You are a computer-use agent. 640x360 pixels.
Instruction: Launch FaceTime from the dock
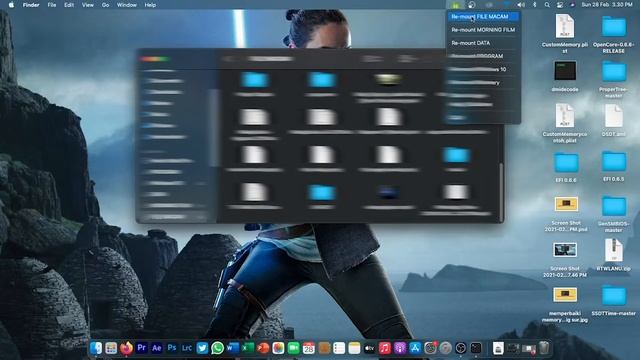(293, 348)
